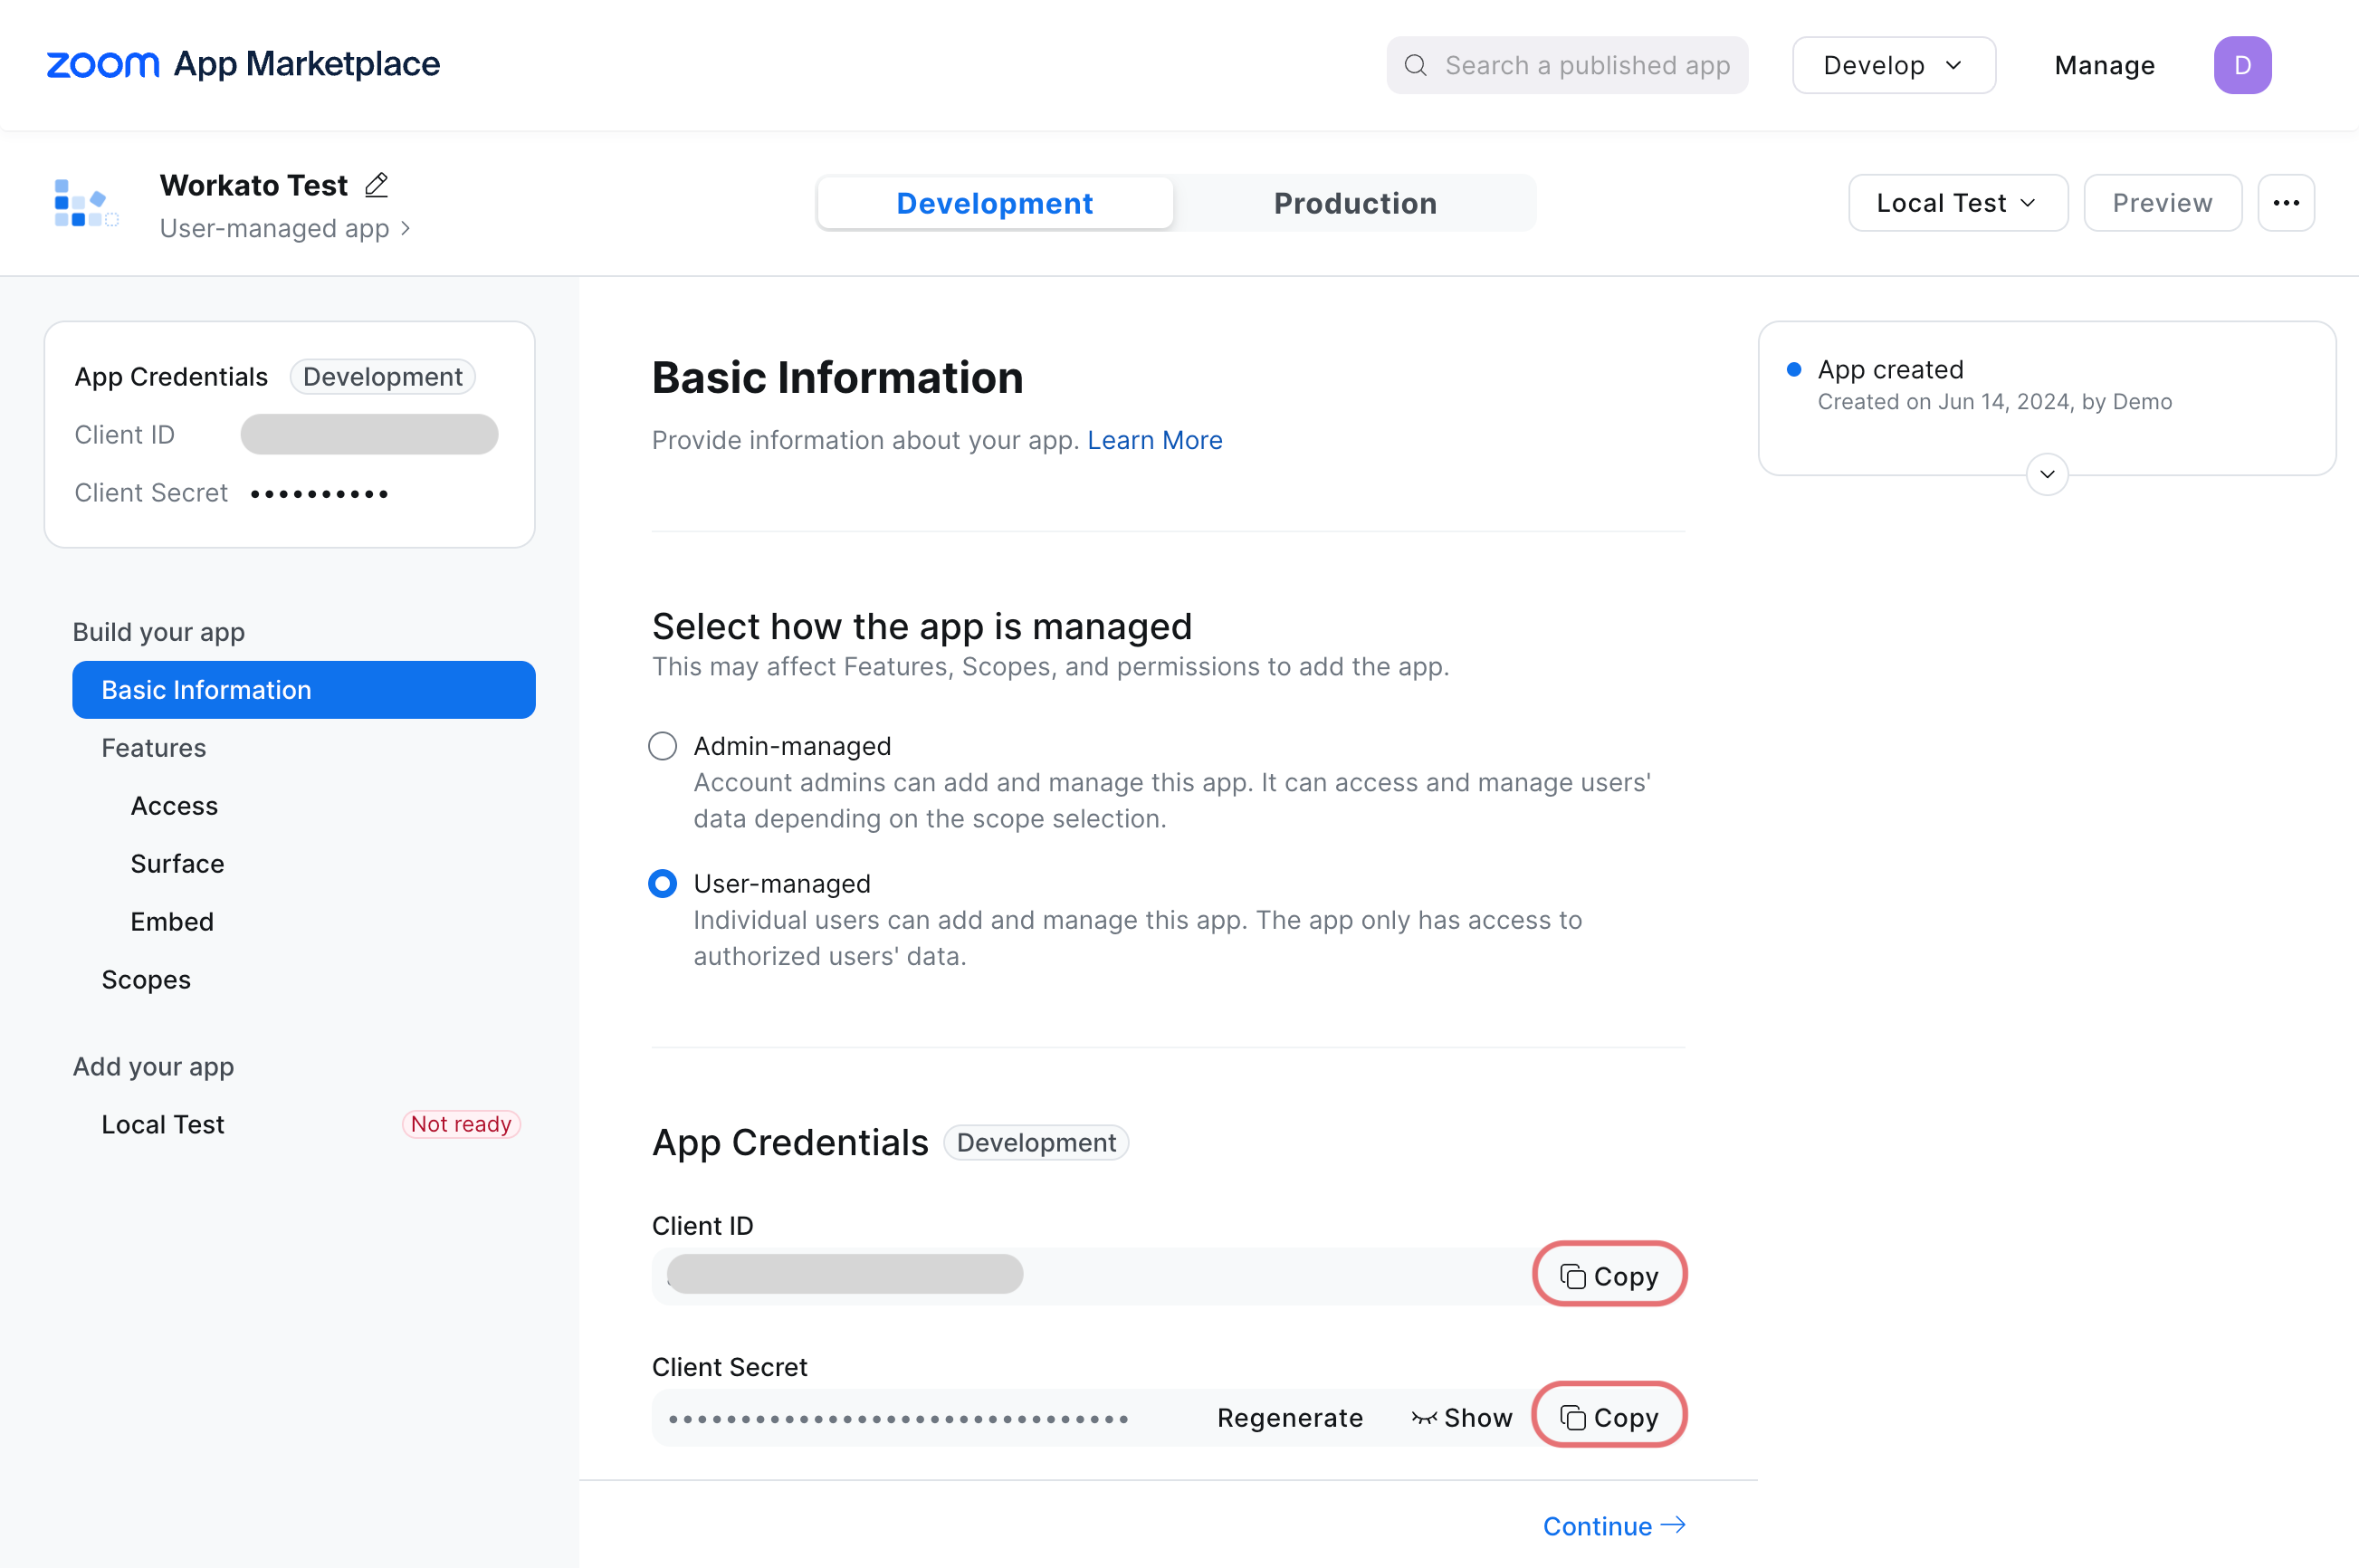Viewport: 2359px width, 1568px height.
Task: Open the more options ellipsis menu
Action: (x=2287, y=202)
